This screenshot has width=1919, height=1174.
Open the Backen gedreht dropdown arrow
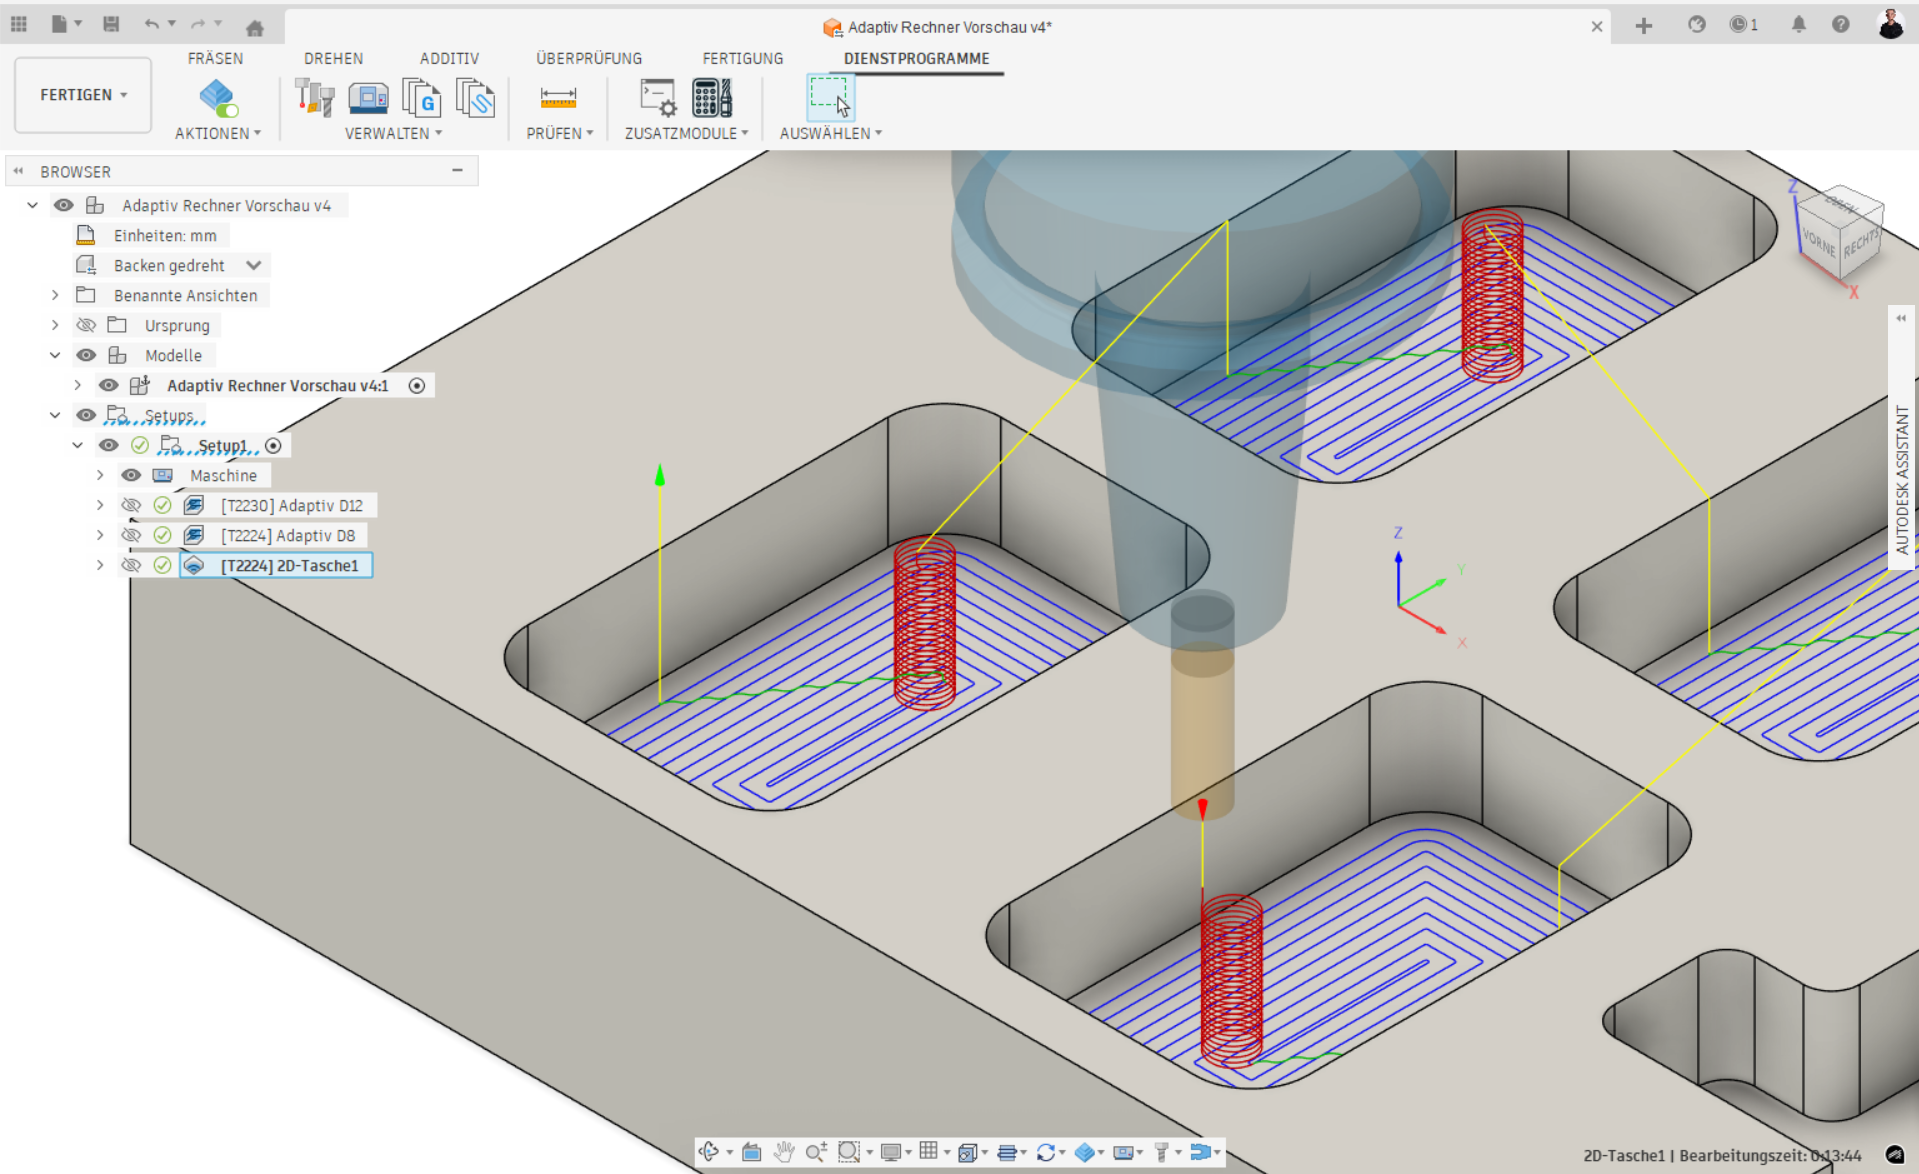coord(254,265)
